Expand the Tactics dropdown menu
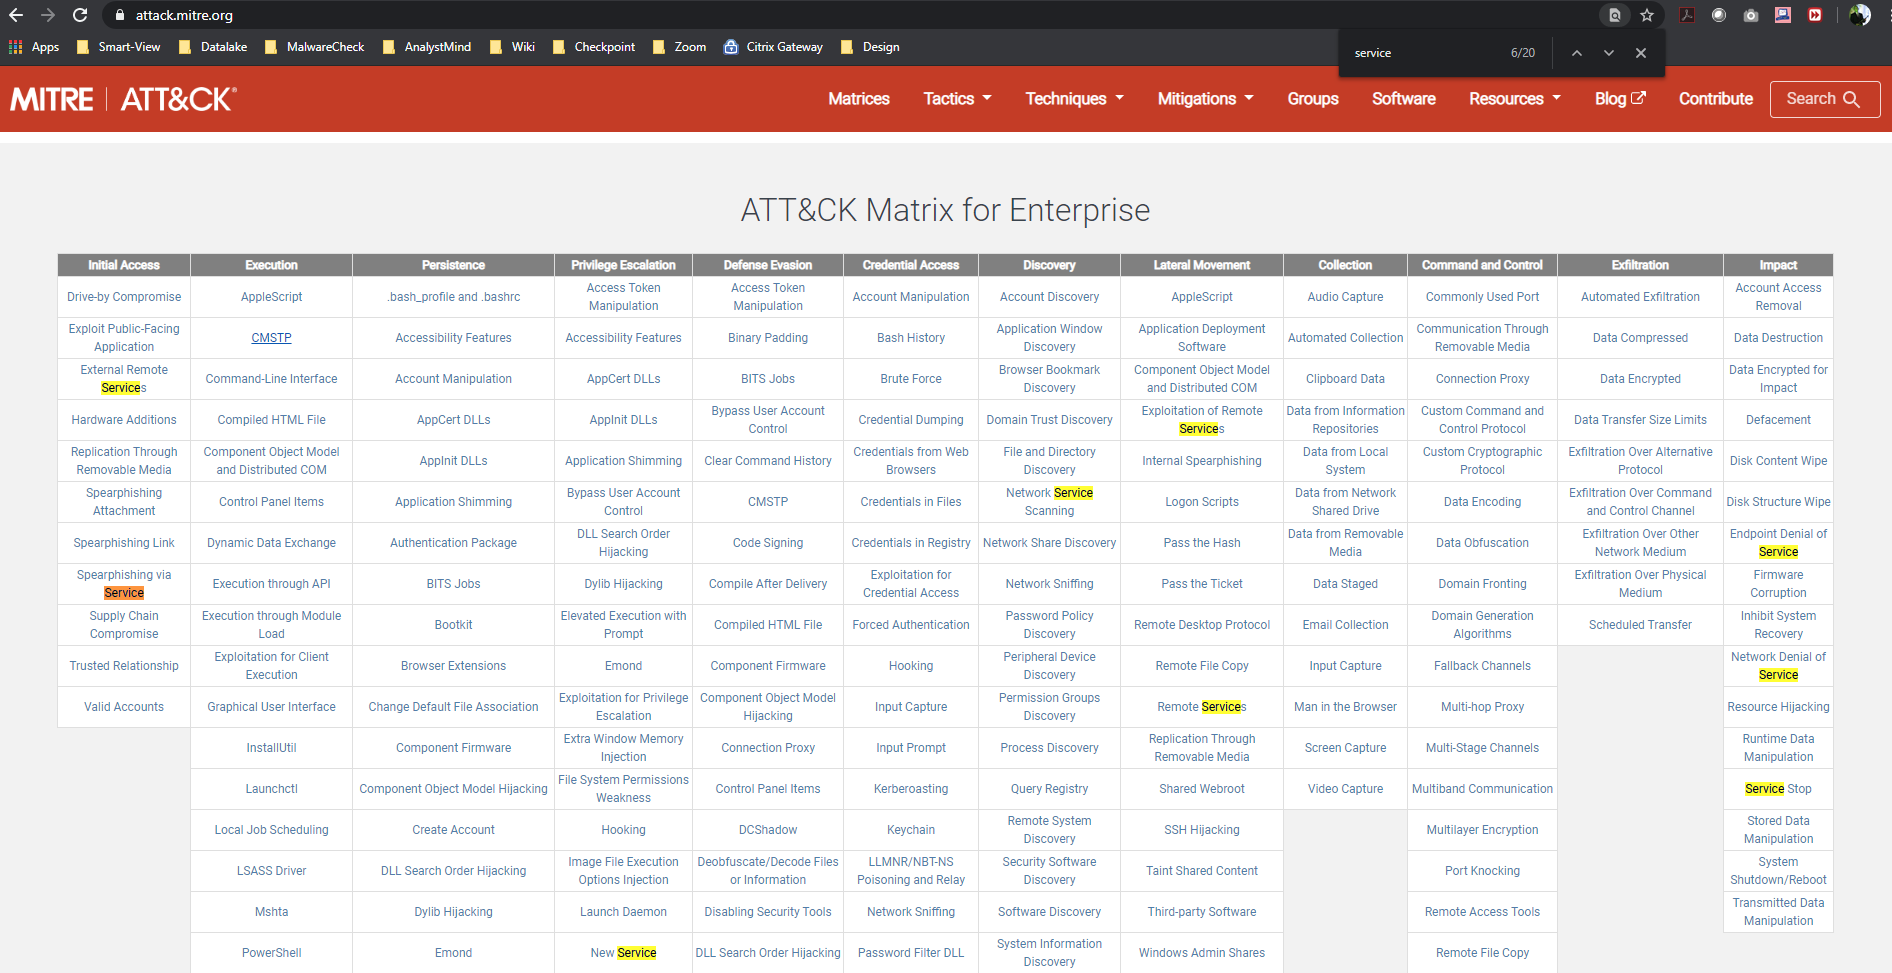This screenshot has height=973, width=1892. pos(957,99)
